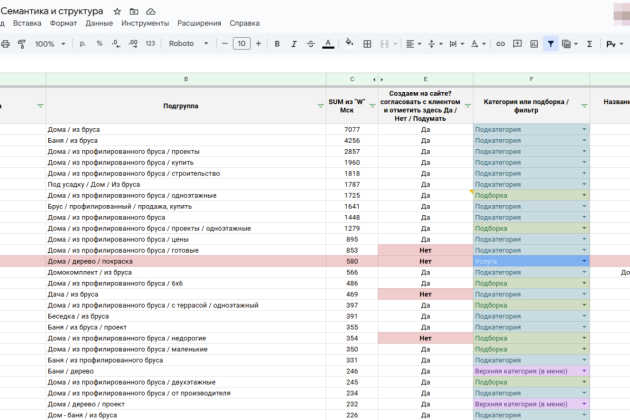Click the Подгруппа column filter icon

click(319, 105)
